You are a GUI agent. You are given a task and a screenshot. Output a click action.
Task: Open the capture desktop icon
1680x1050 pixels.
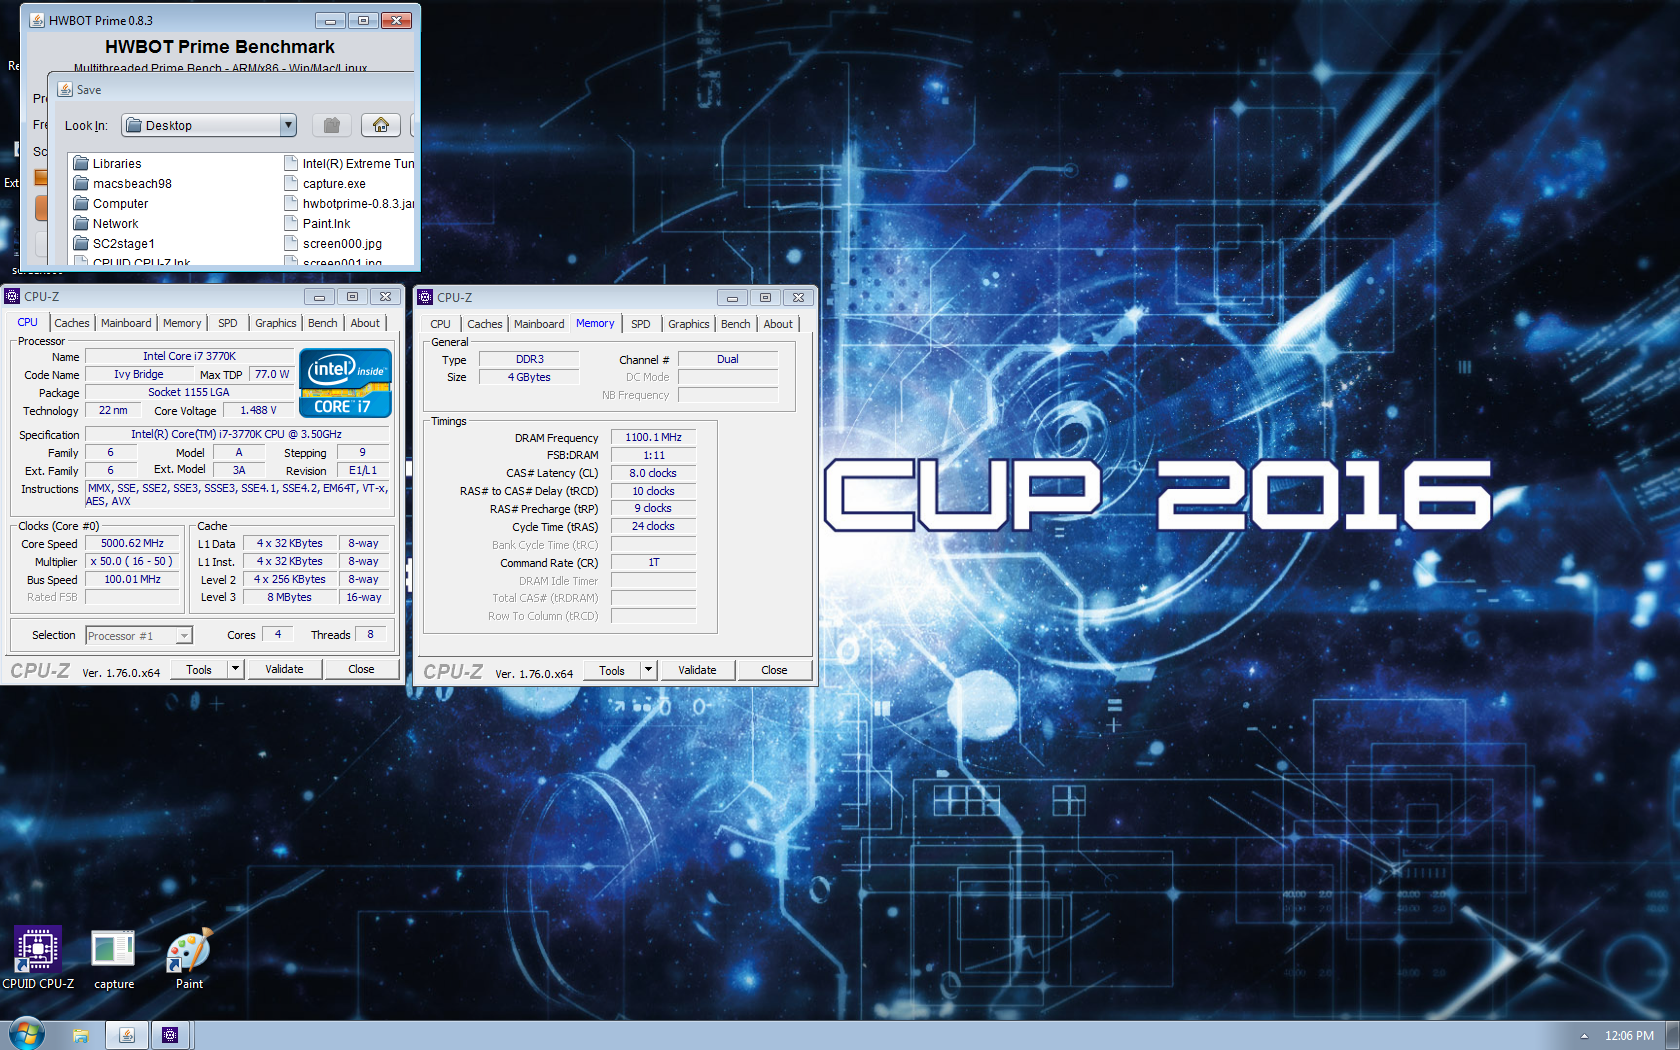click(113, 959)
